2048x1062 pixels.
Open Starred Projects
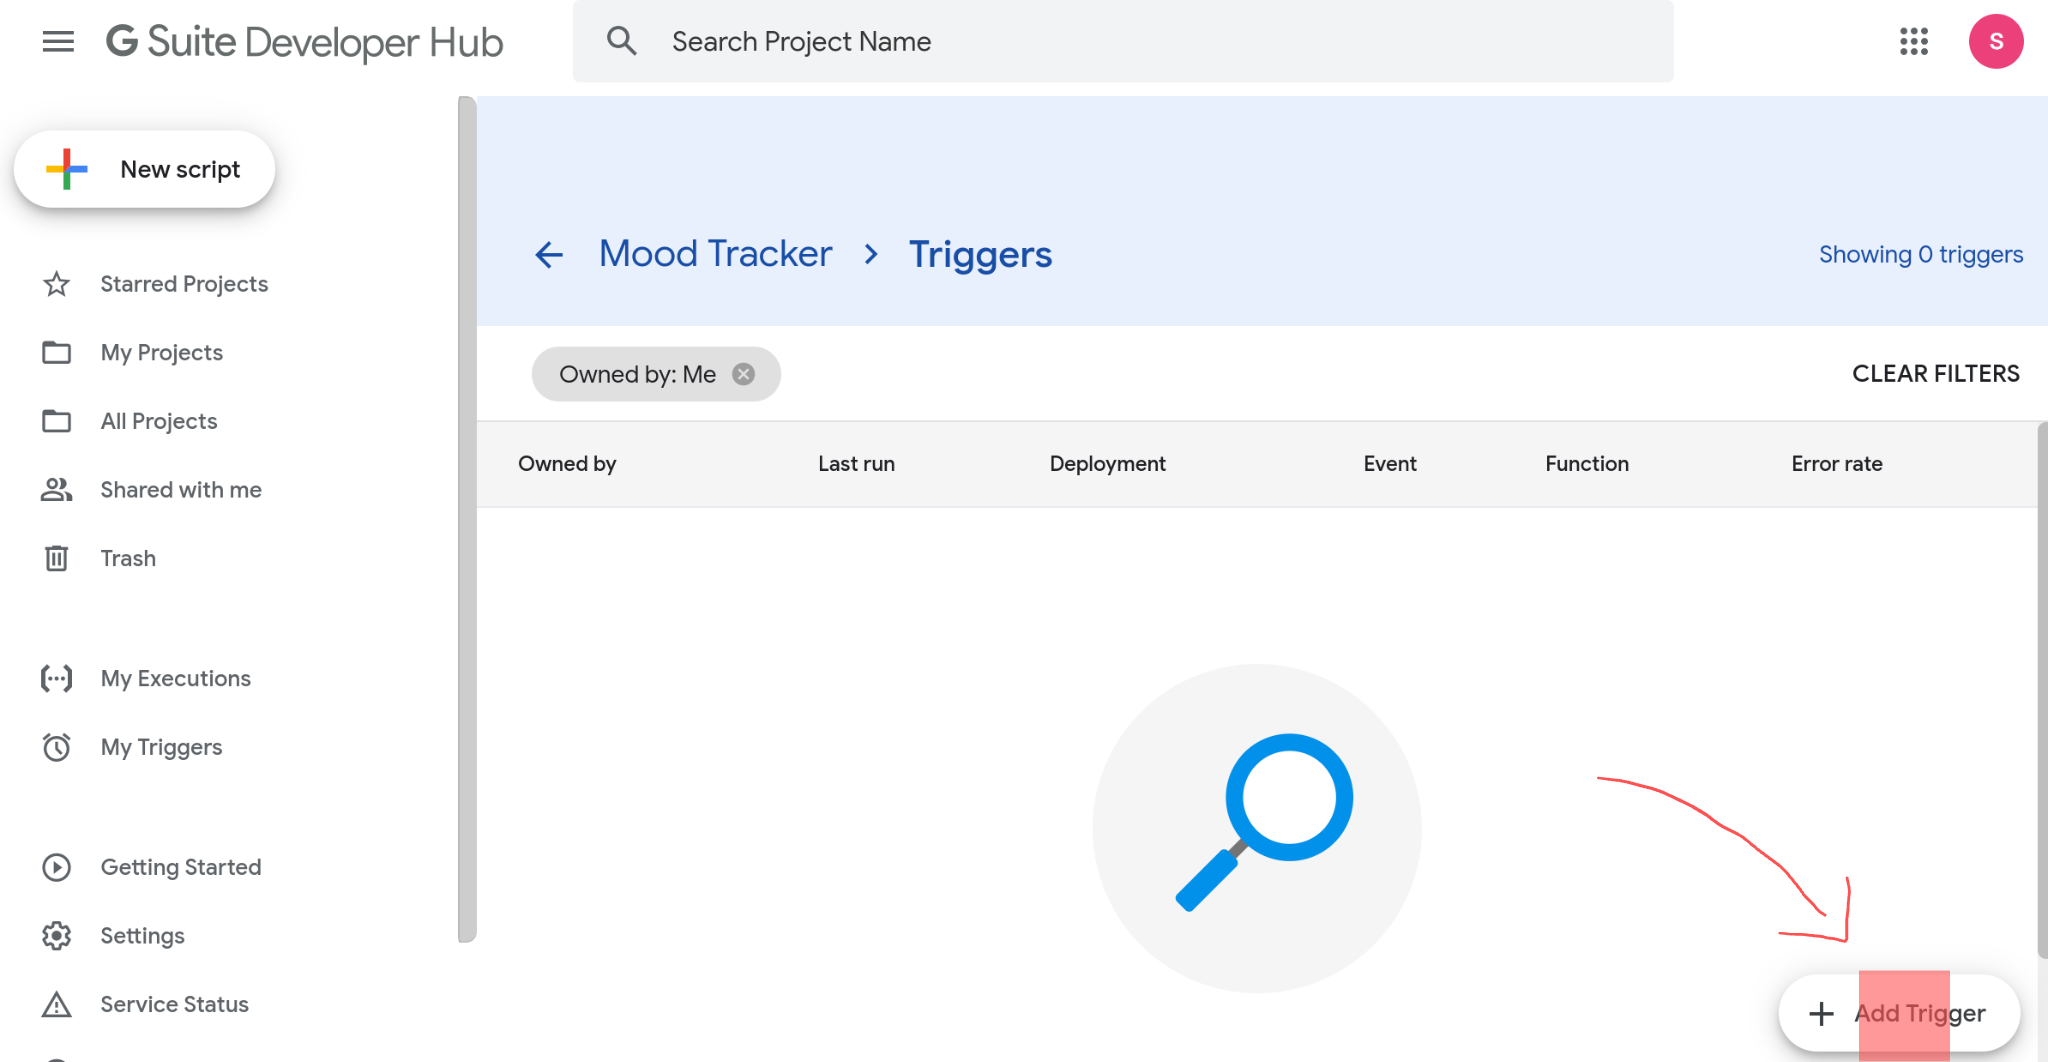point(184,284)
